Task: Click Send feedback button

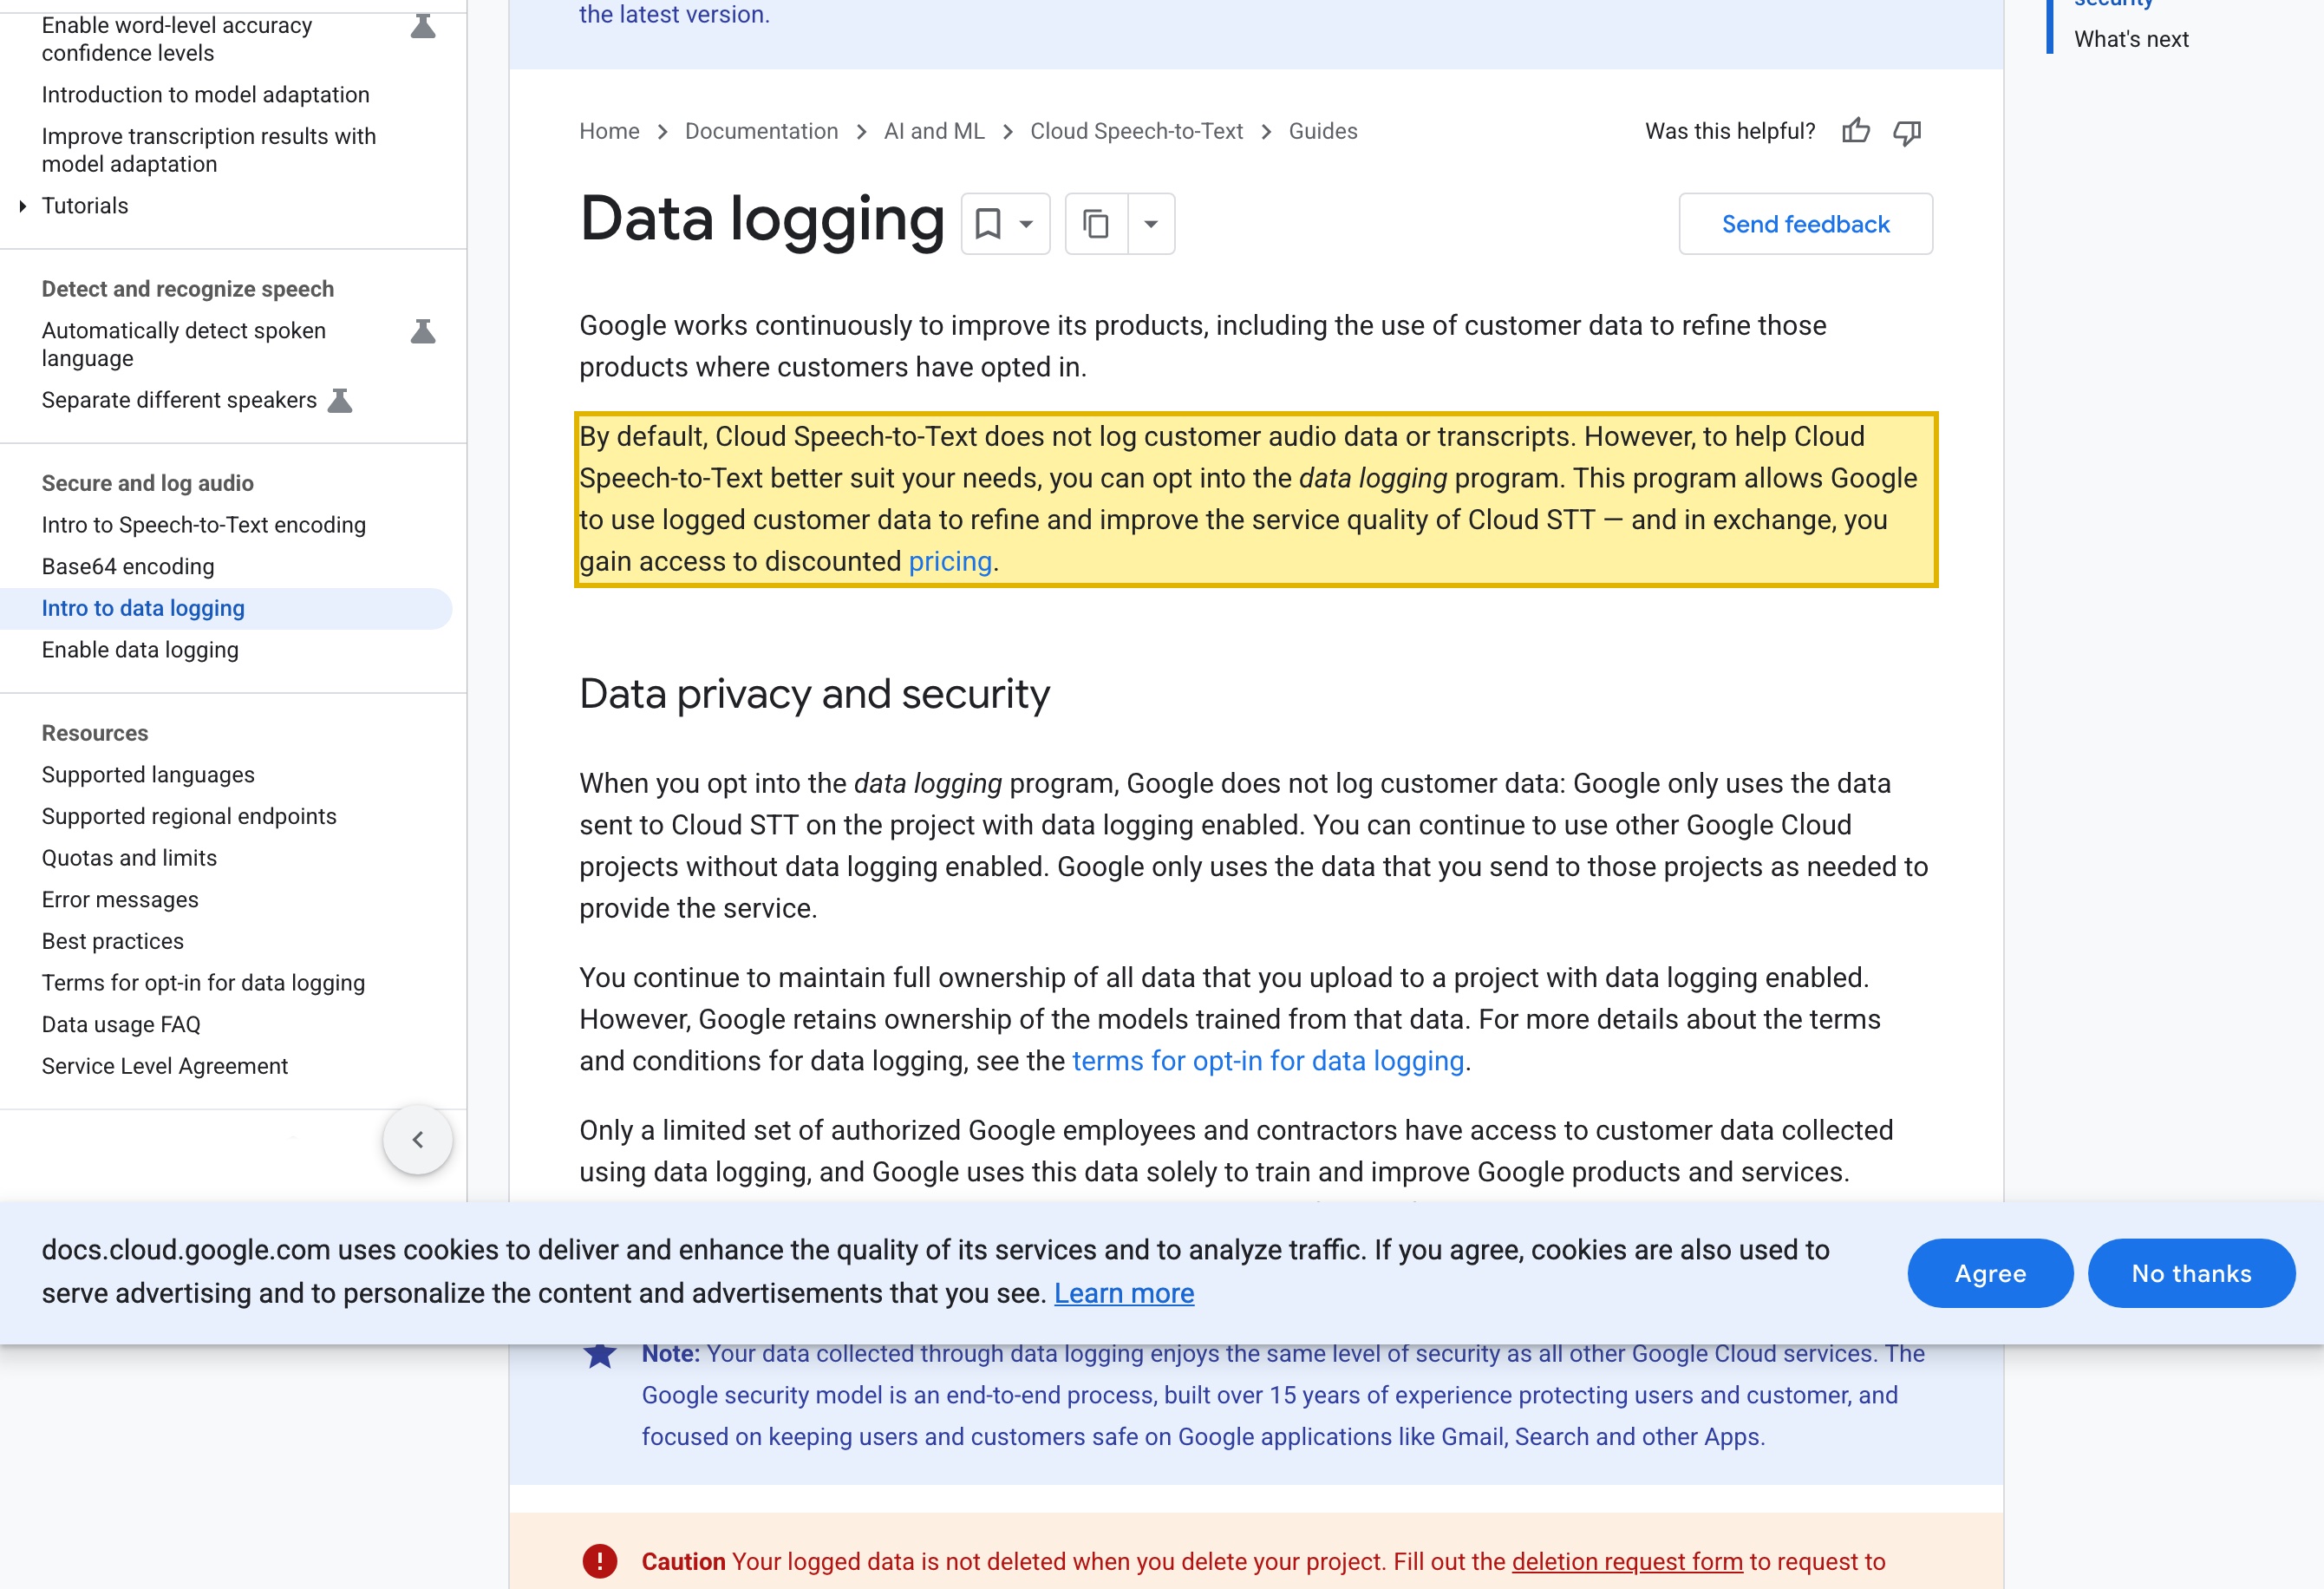Action: point(1805,224)
